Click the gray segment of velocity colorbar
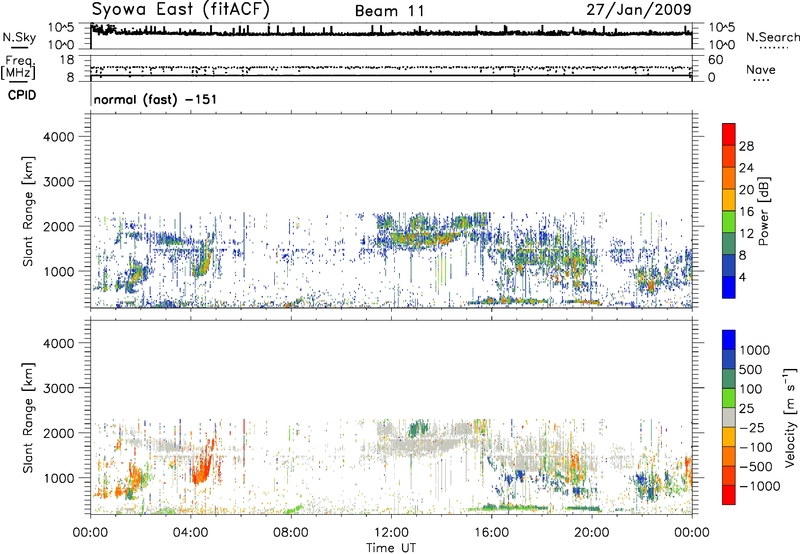 click(729, 418)
